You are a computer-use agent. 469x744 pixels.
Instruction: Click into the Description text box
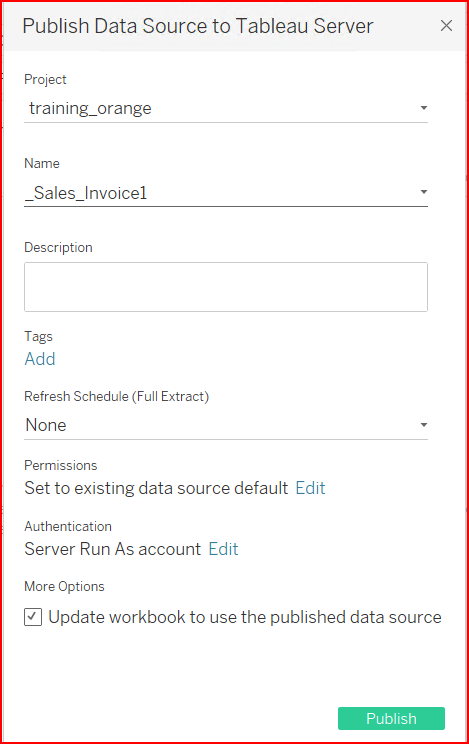click(x=226, y=287)
